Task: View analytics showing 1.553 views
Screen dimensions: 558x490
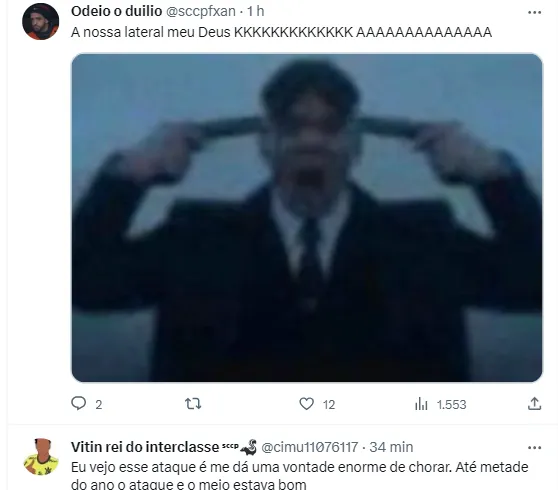Action: [x=440, y=404]
